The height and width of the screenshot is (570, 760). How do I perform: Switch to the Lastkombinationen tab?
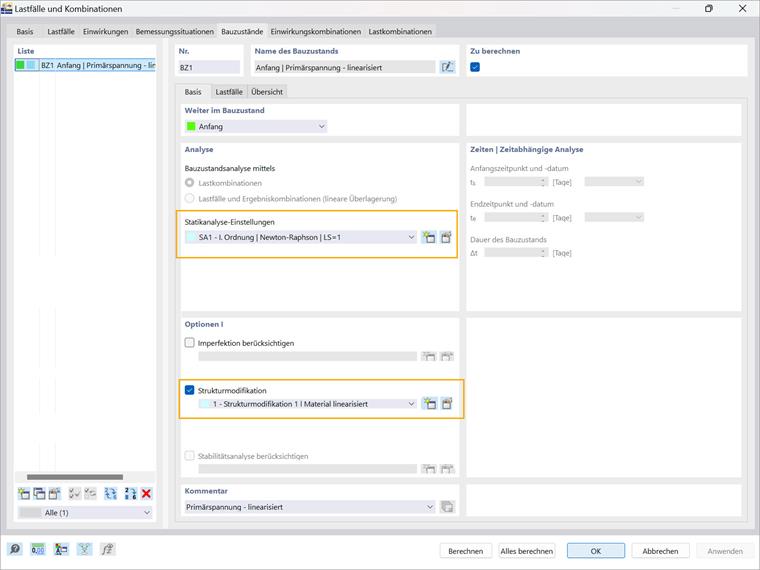400,32
